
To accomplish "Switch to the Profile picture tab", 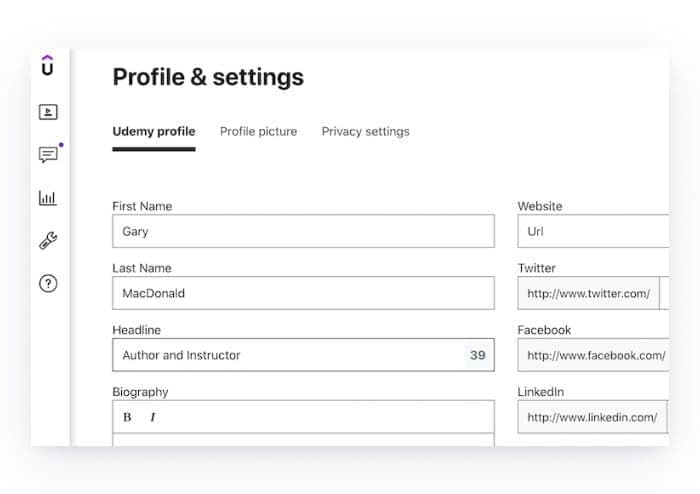I will [258, 132].
